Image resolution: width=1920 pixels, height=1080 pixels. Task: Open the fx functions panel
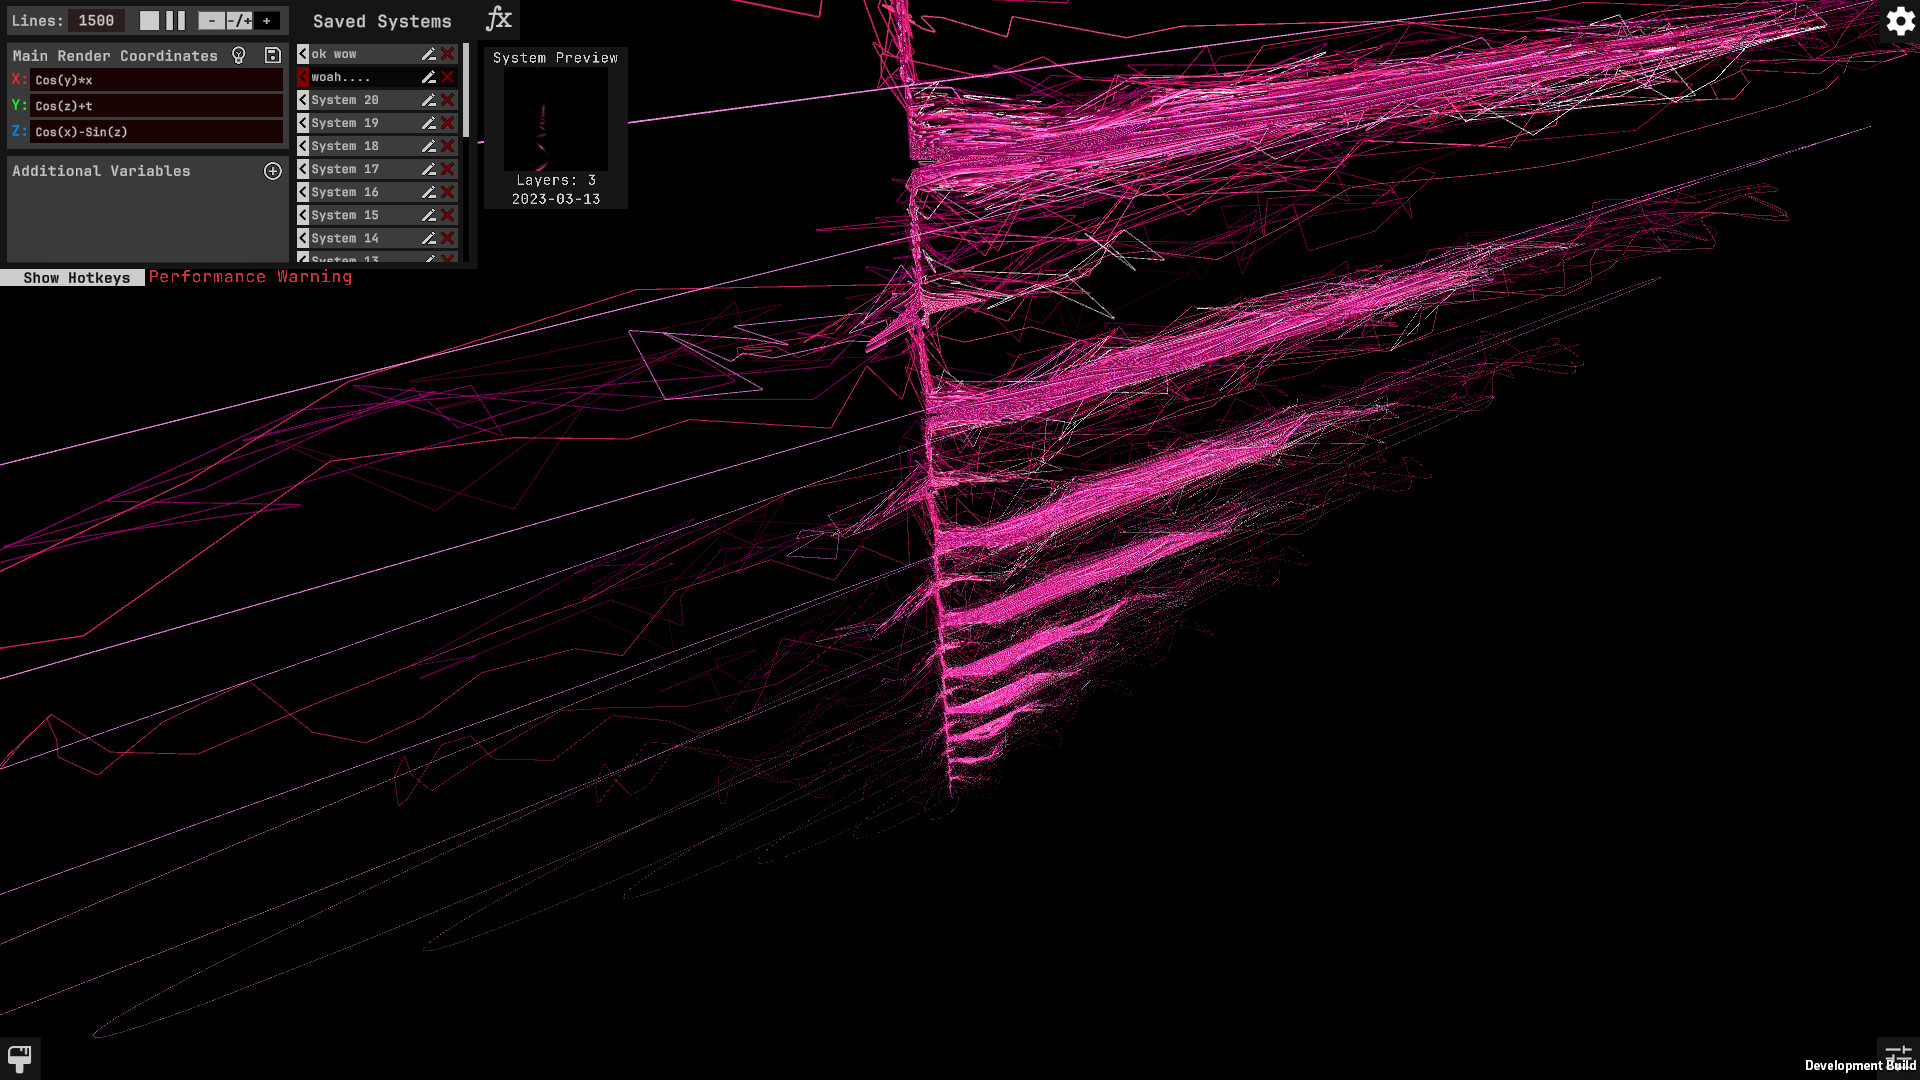[x=498, y=19]
